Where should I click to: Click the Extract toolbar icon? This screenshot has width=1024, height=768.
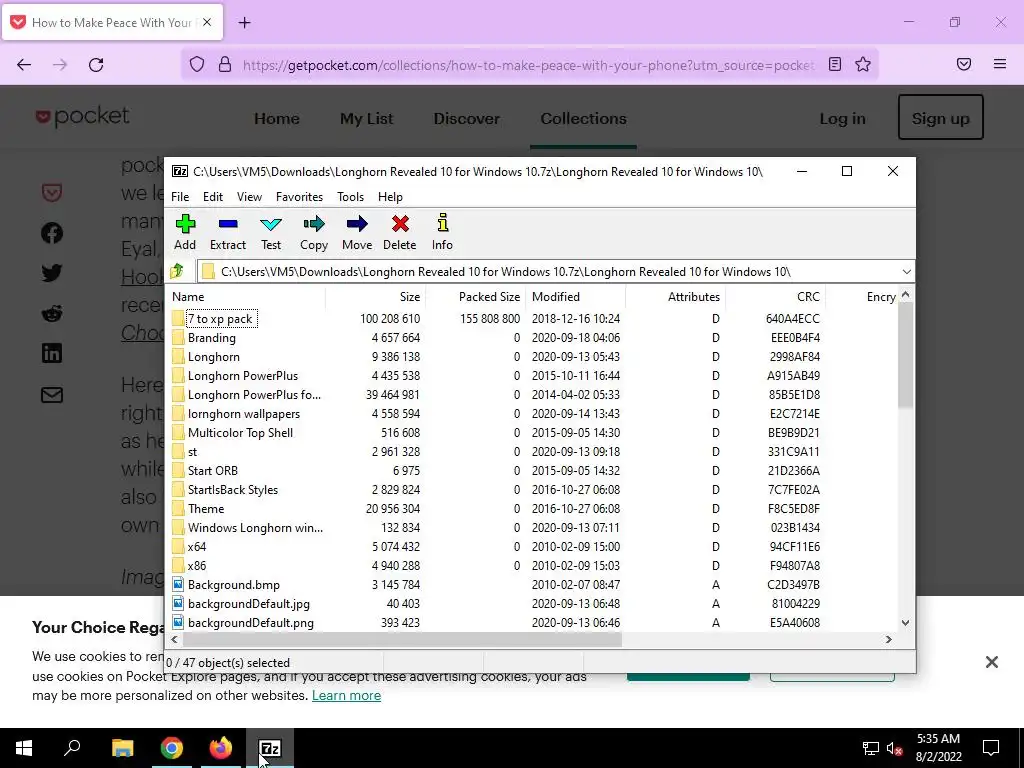pos(228,224)
